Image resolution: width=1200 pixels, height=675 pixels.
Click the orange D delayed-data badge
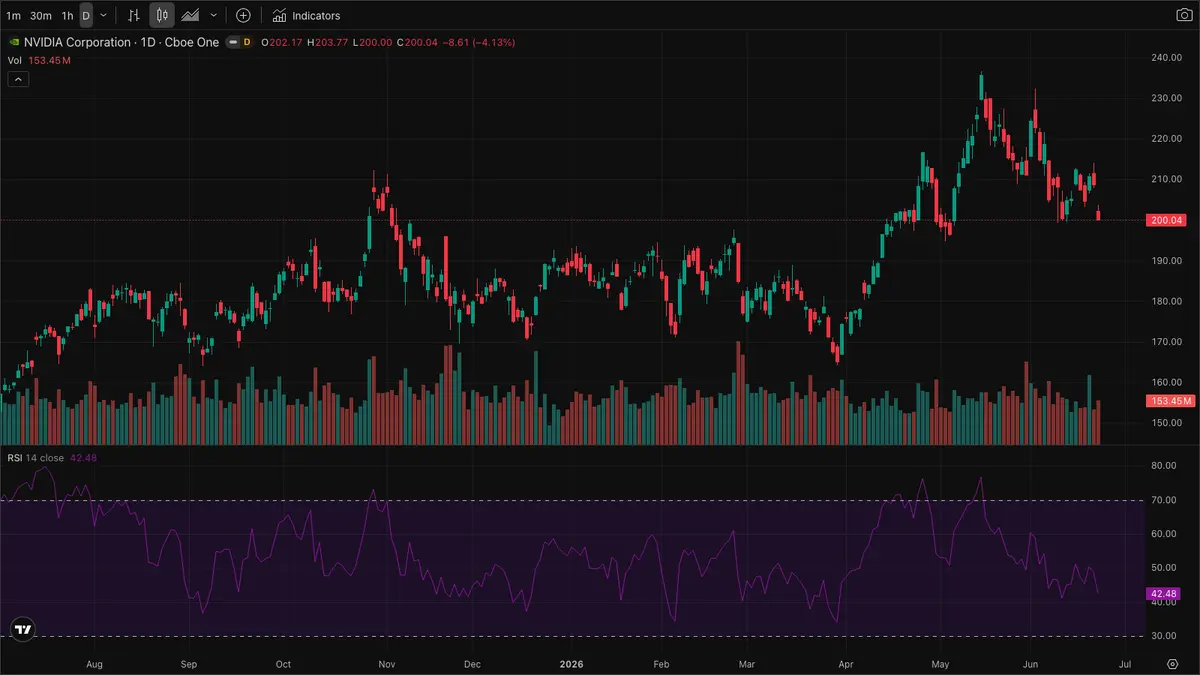(246, 43)
